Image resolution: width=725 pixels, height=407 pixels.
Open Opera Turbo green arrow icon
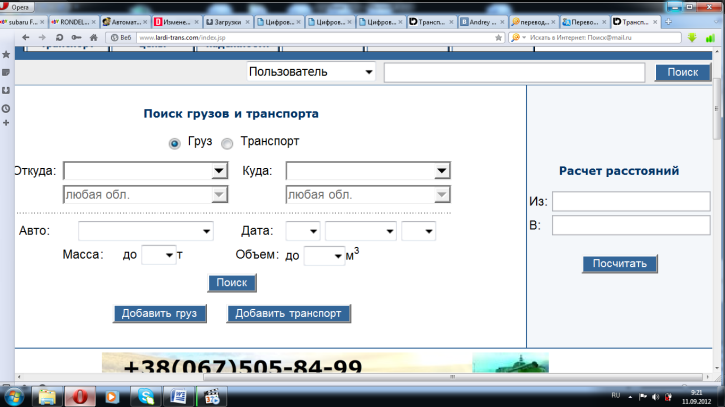[x=692, y=38]
